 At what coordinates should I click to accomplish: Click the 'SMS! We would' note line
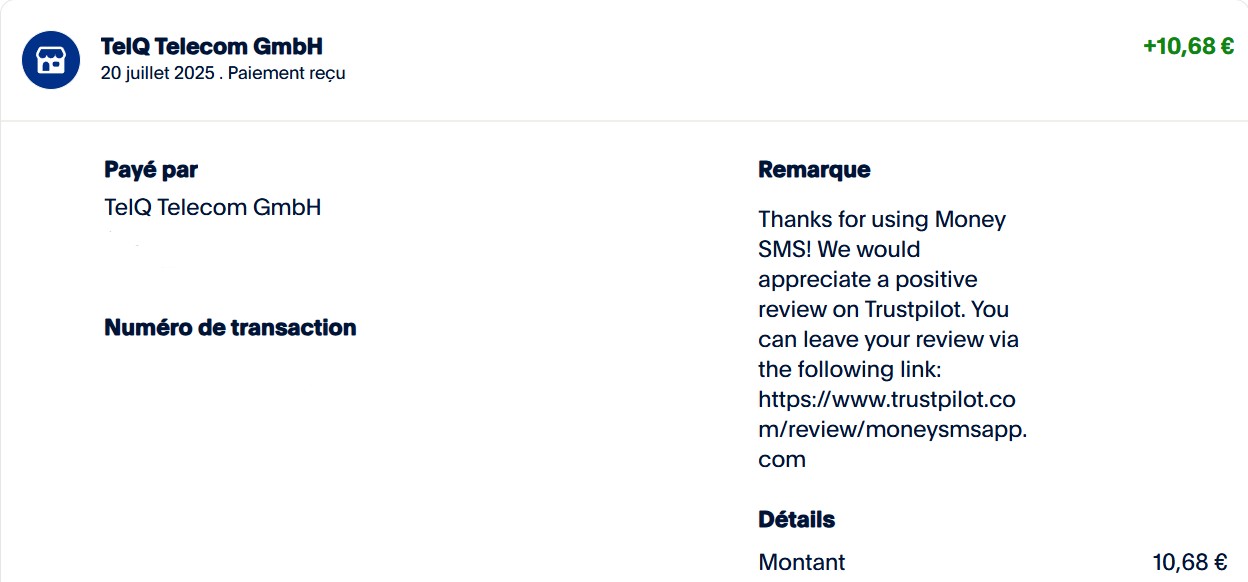click(839, 249)
